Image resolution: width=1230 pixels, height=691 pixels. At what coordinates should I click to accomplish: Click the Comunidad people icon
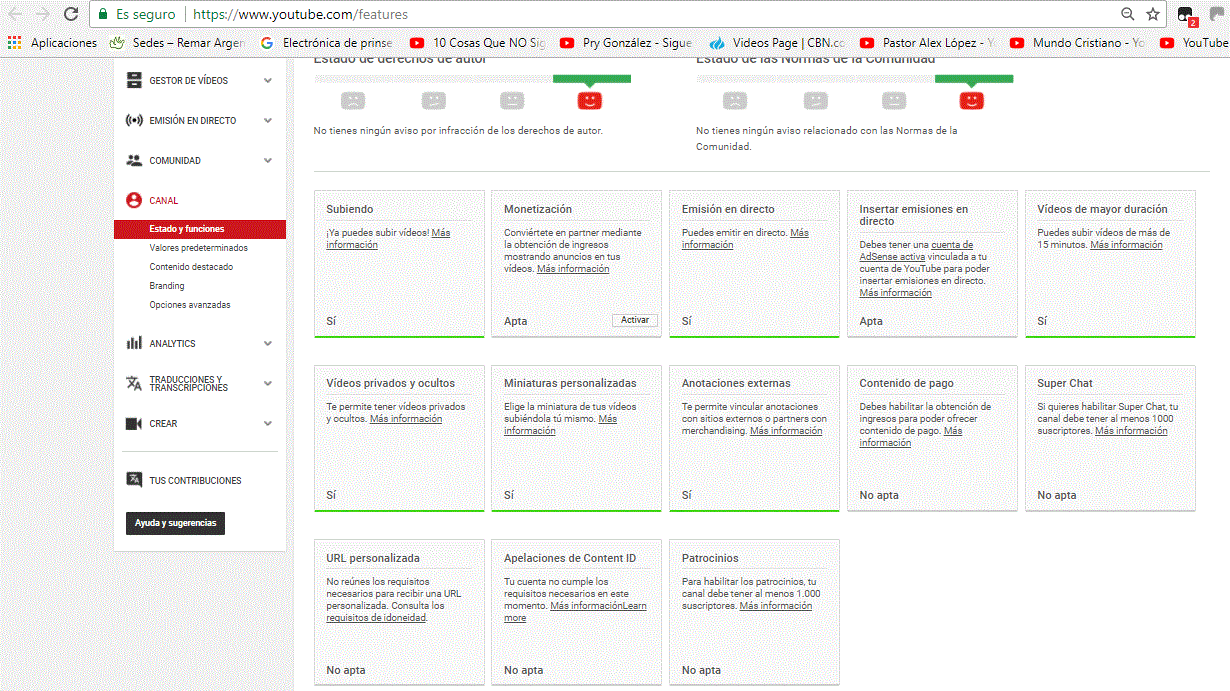tap(134, 161)
